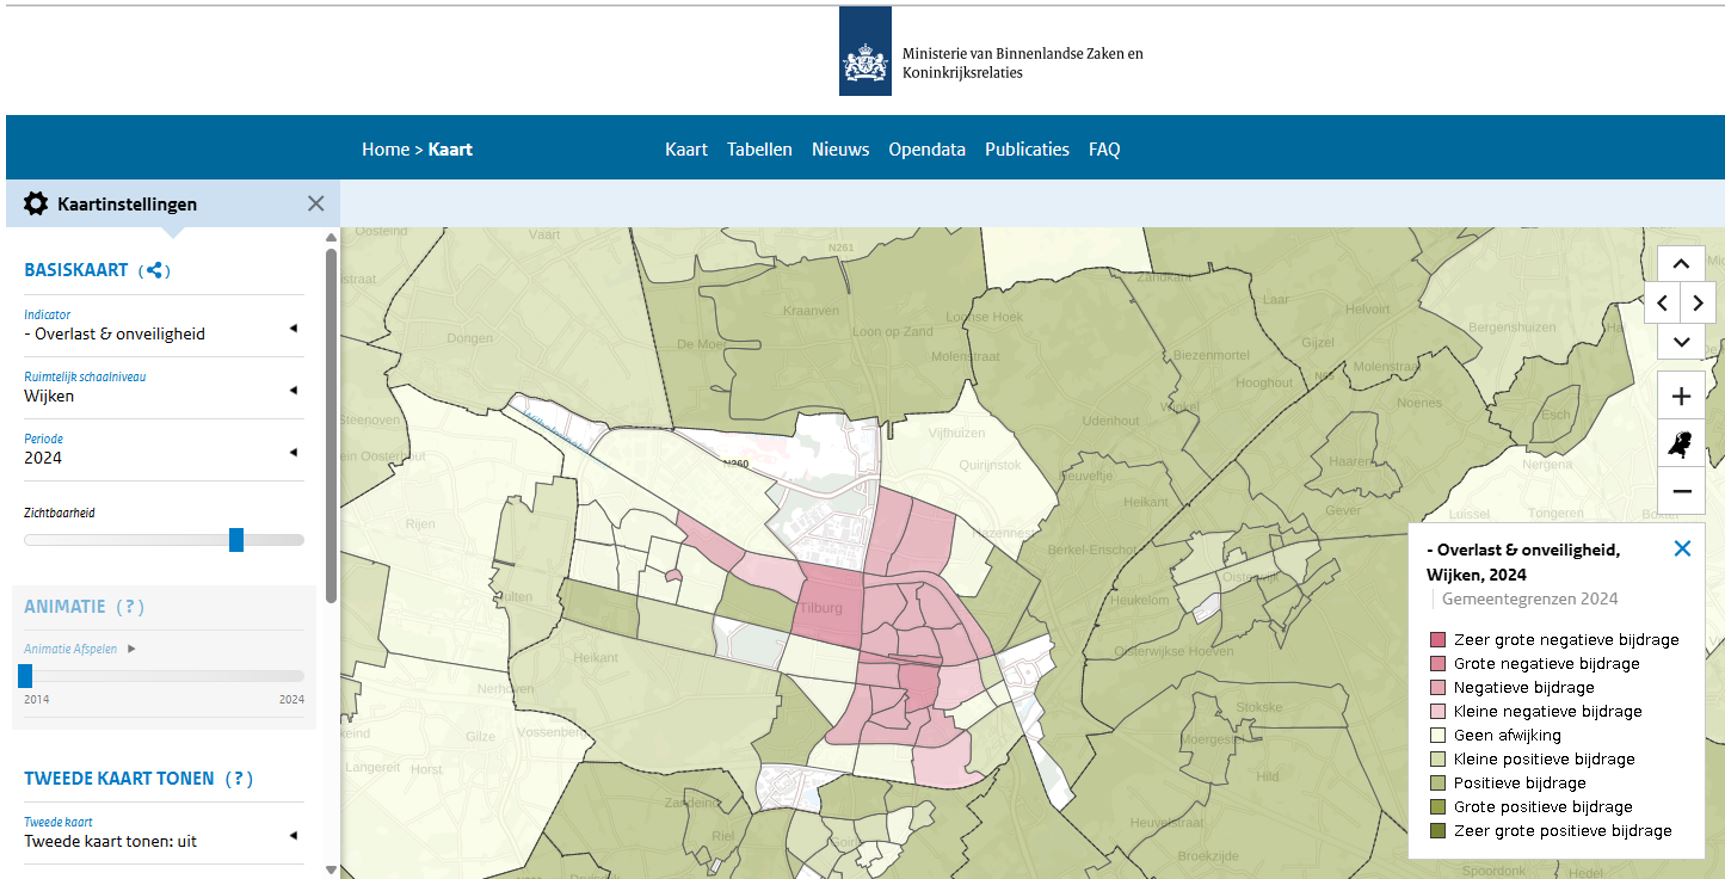This screenshot has height=884, width=1733.
Task: Click the Gemeentegrenzen 2024 legend text
Action: click(1530, 599)
